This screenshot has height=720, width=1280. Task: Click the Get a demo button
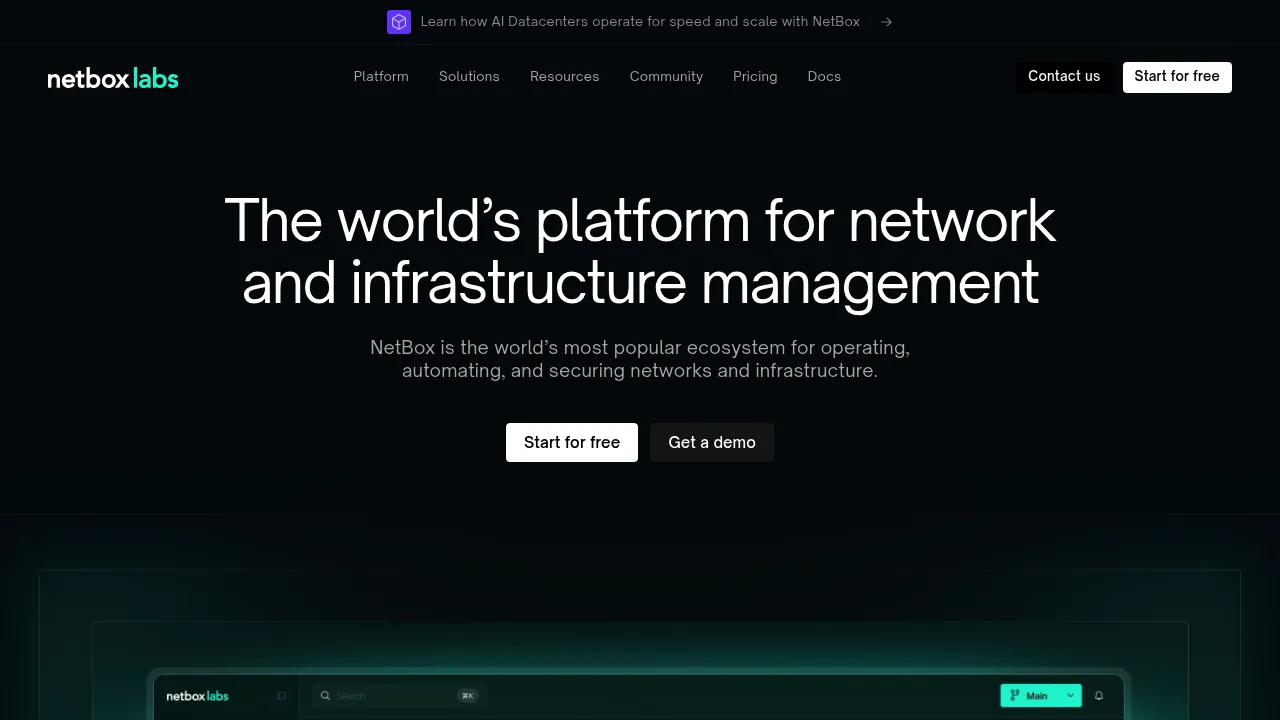coord(712,442)
